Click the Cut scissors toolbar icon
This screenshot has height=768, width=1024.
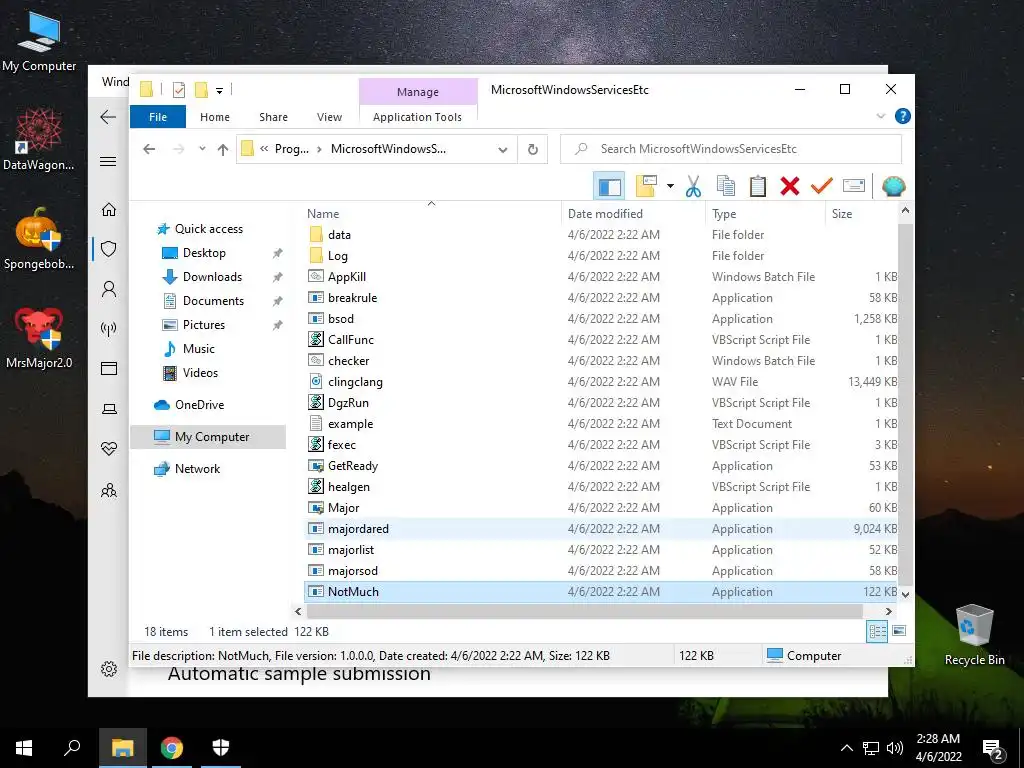click(x=693, y=187)
